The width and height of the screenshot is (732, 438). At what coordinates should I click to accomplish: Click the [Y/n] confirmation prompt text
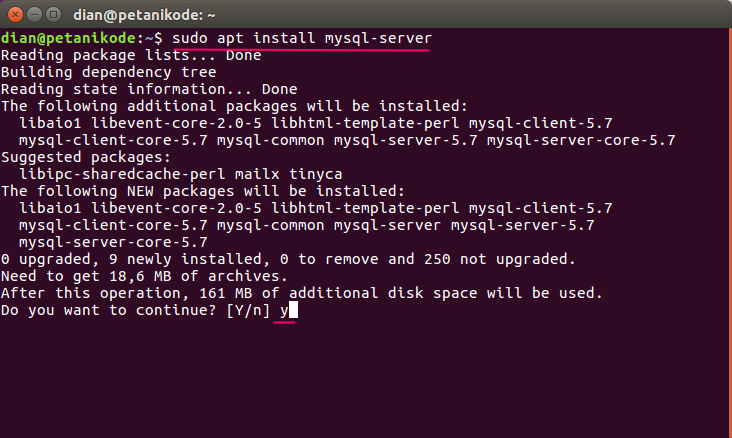click(x=248, y=310)
